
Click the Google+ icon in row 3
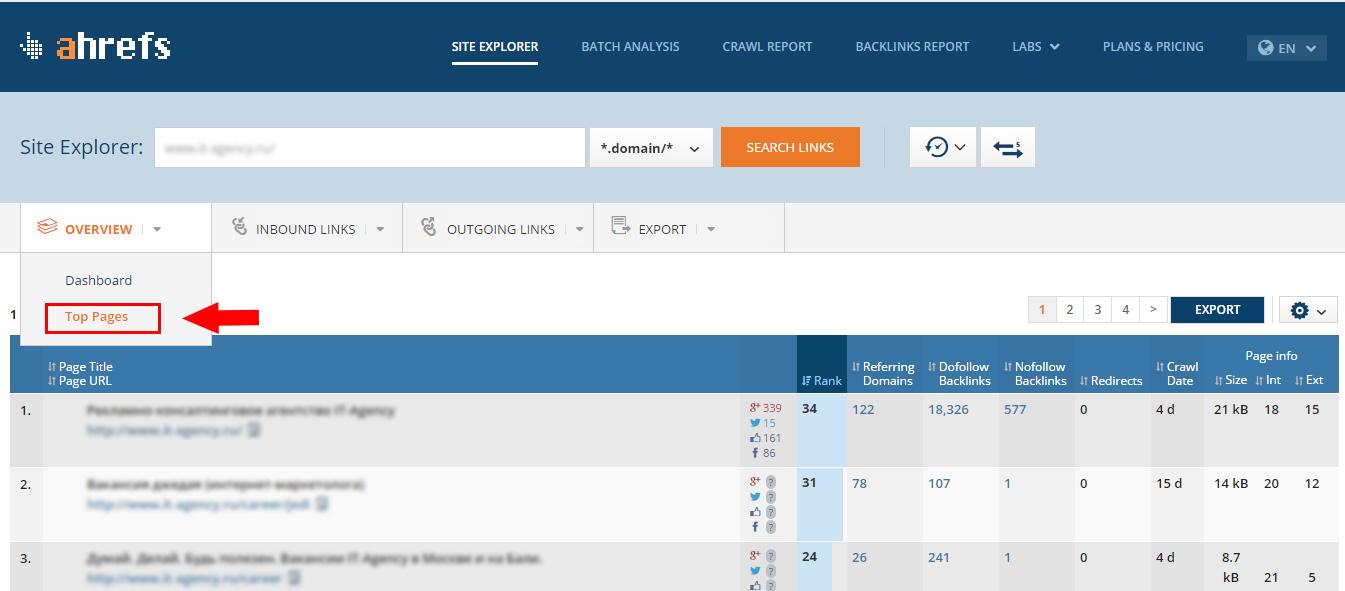click(x=755, y=556)
